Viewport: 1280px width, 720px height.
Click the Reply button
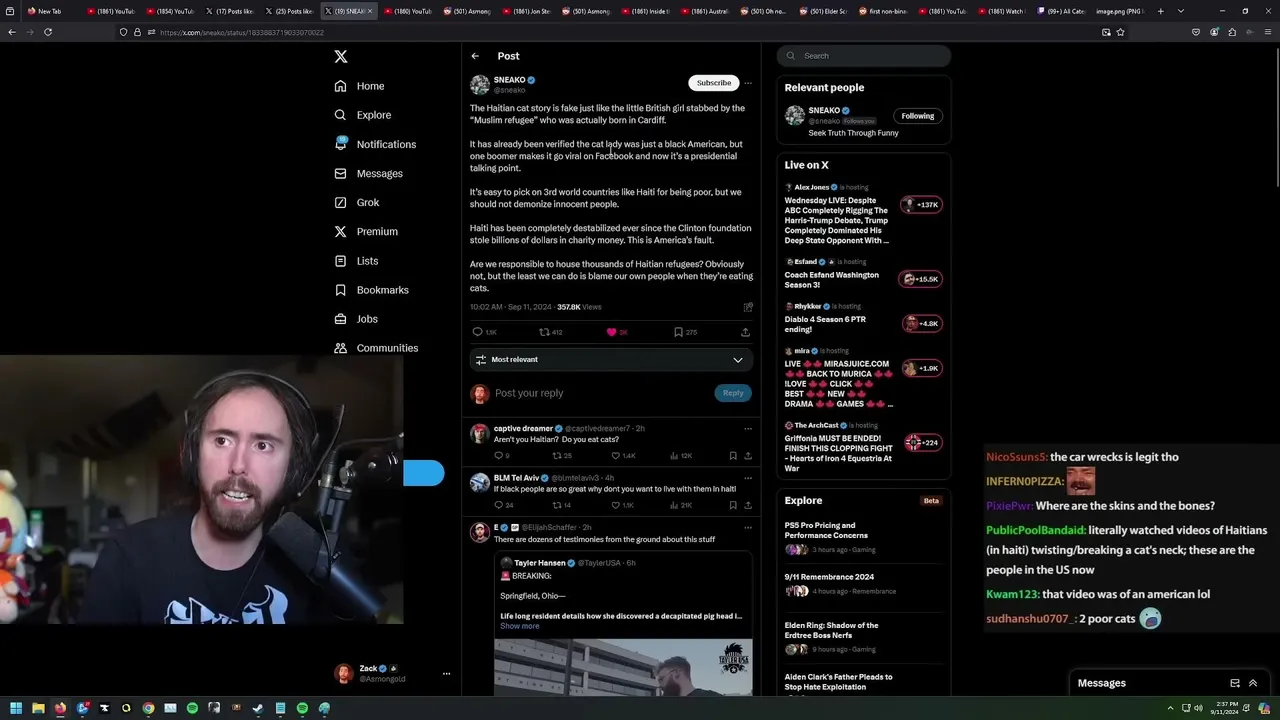733,393
